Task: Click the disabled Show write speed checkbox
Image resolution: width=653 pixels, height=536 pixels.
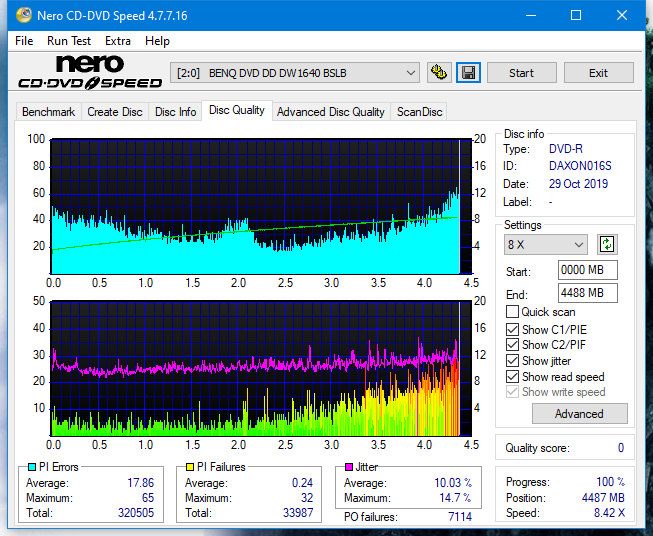Action: point(512,392)
